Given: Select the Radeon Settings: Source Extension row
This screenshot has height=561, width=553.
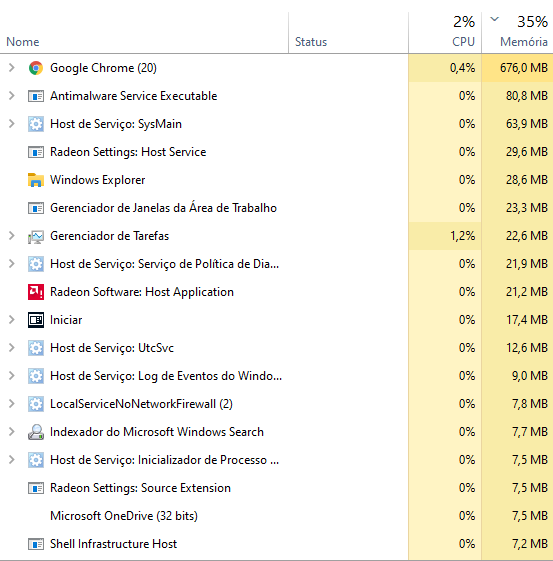Looking at the screenshot, I should pos(276,488).
